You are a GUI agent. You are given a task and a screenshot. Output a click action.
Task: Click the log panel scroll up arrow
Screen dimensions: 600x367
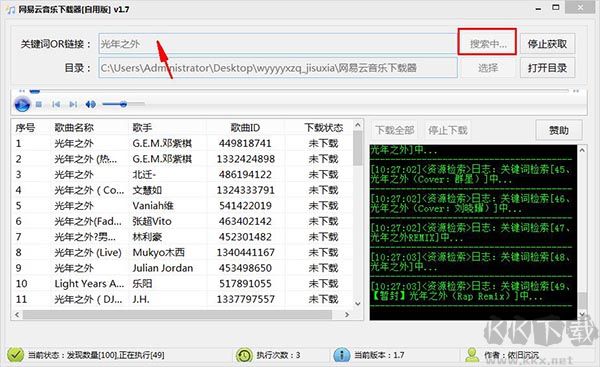point(582,150)
